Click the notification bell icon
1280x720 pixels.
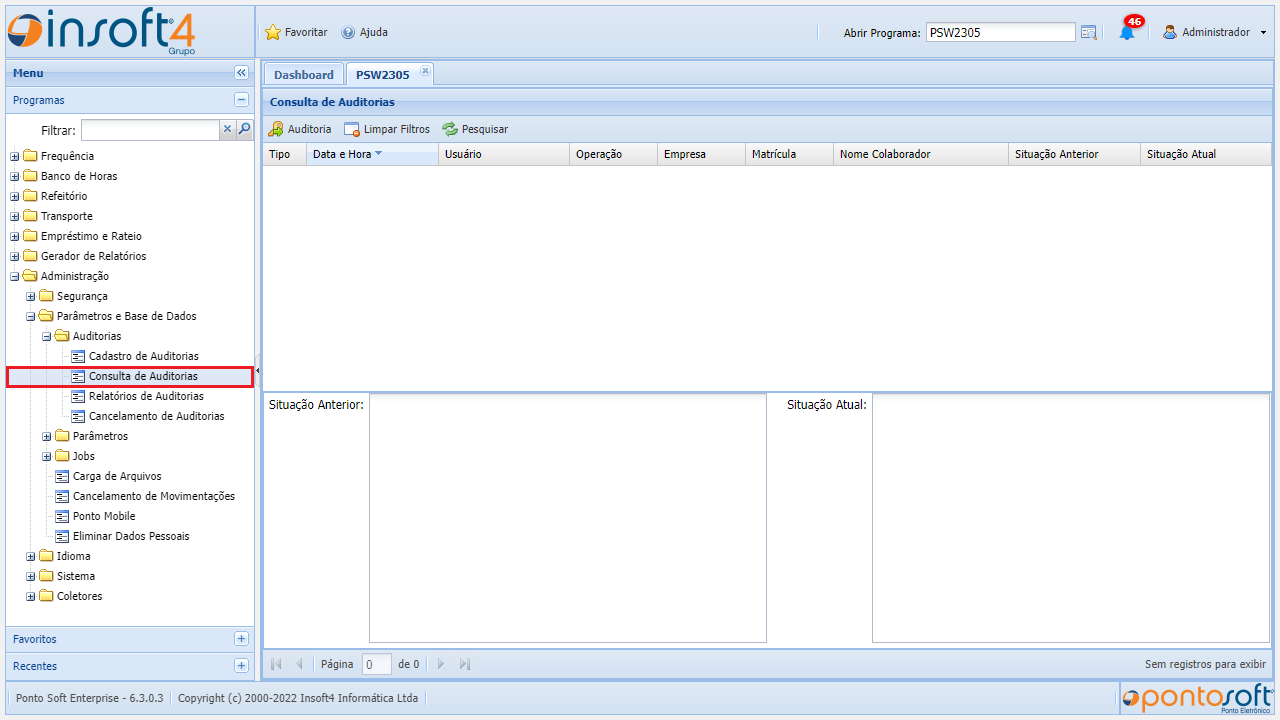point(1126,32)
